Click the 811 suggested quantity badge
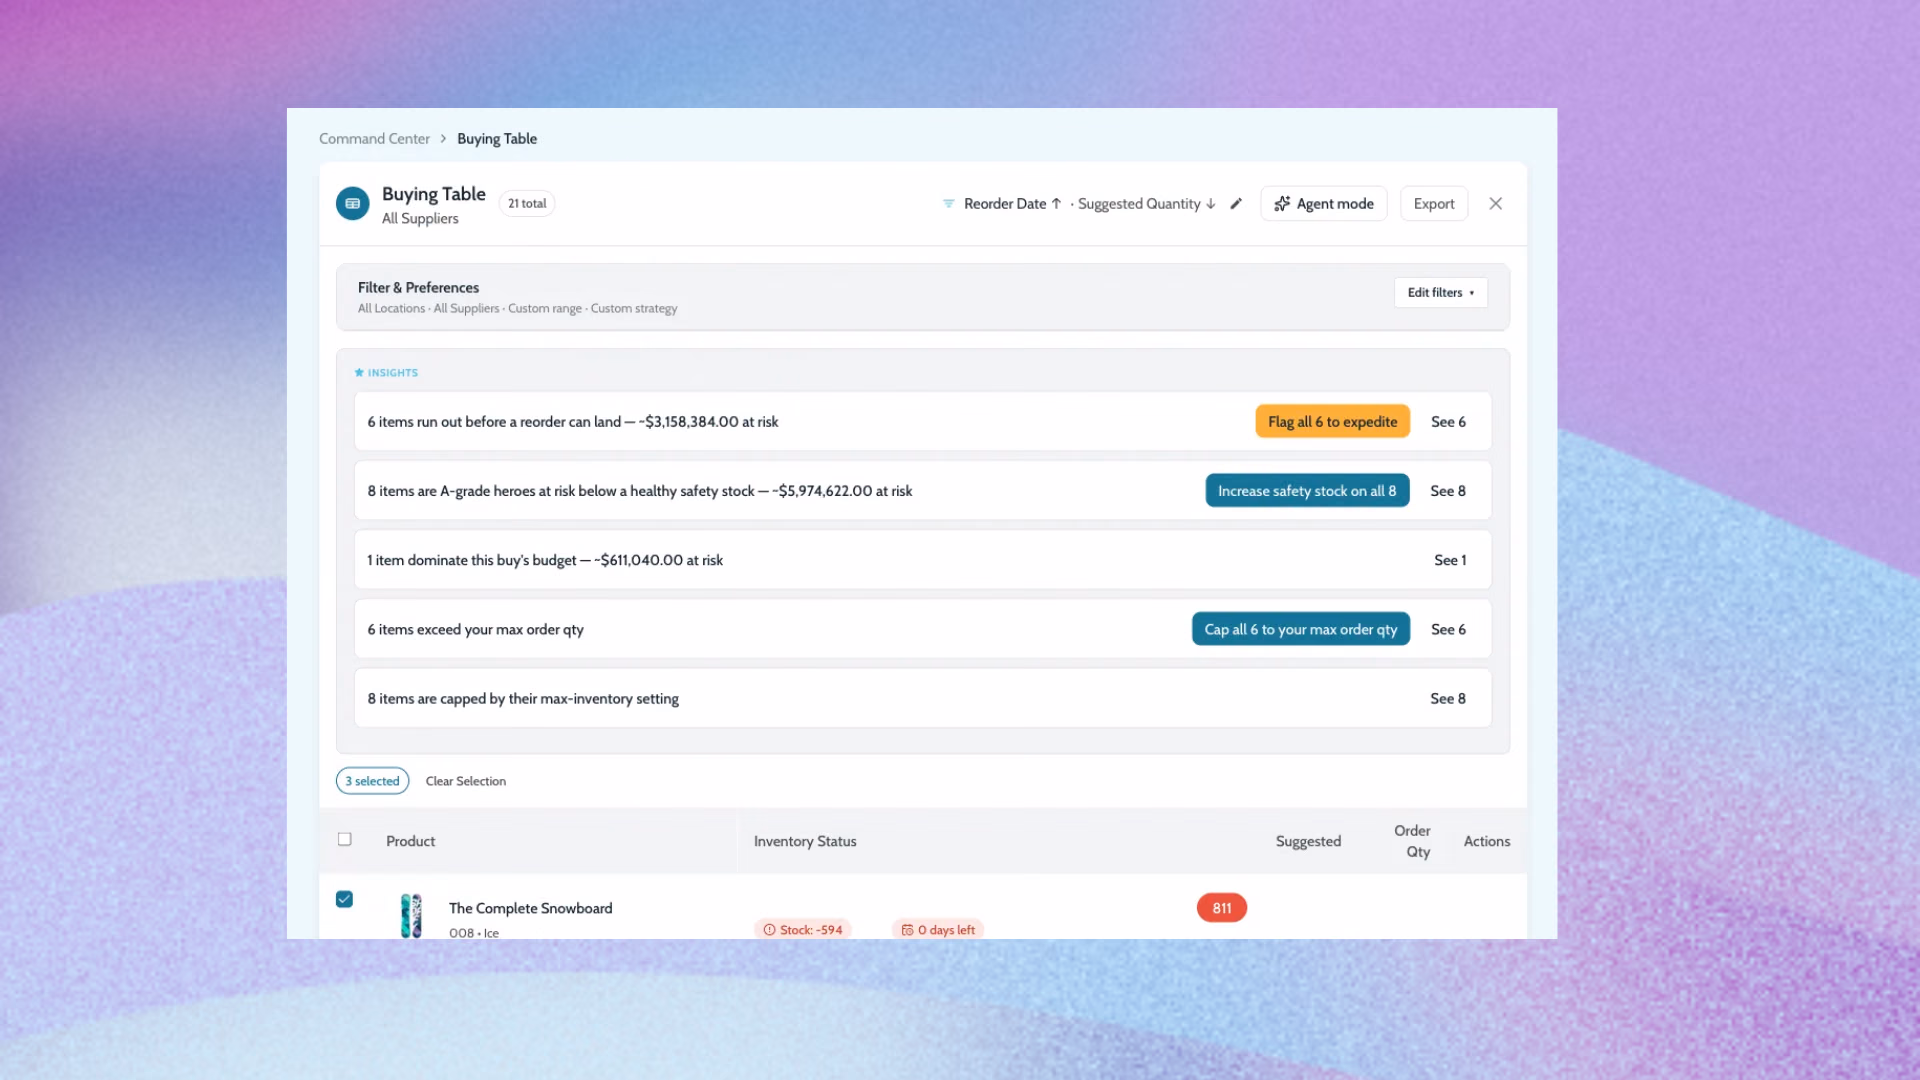Viewport: 1920px width, 1080px height. coord(1221,908)
